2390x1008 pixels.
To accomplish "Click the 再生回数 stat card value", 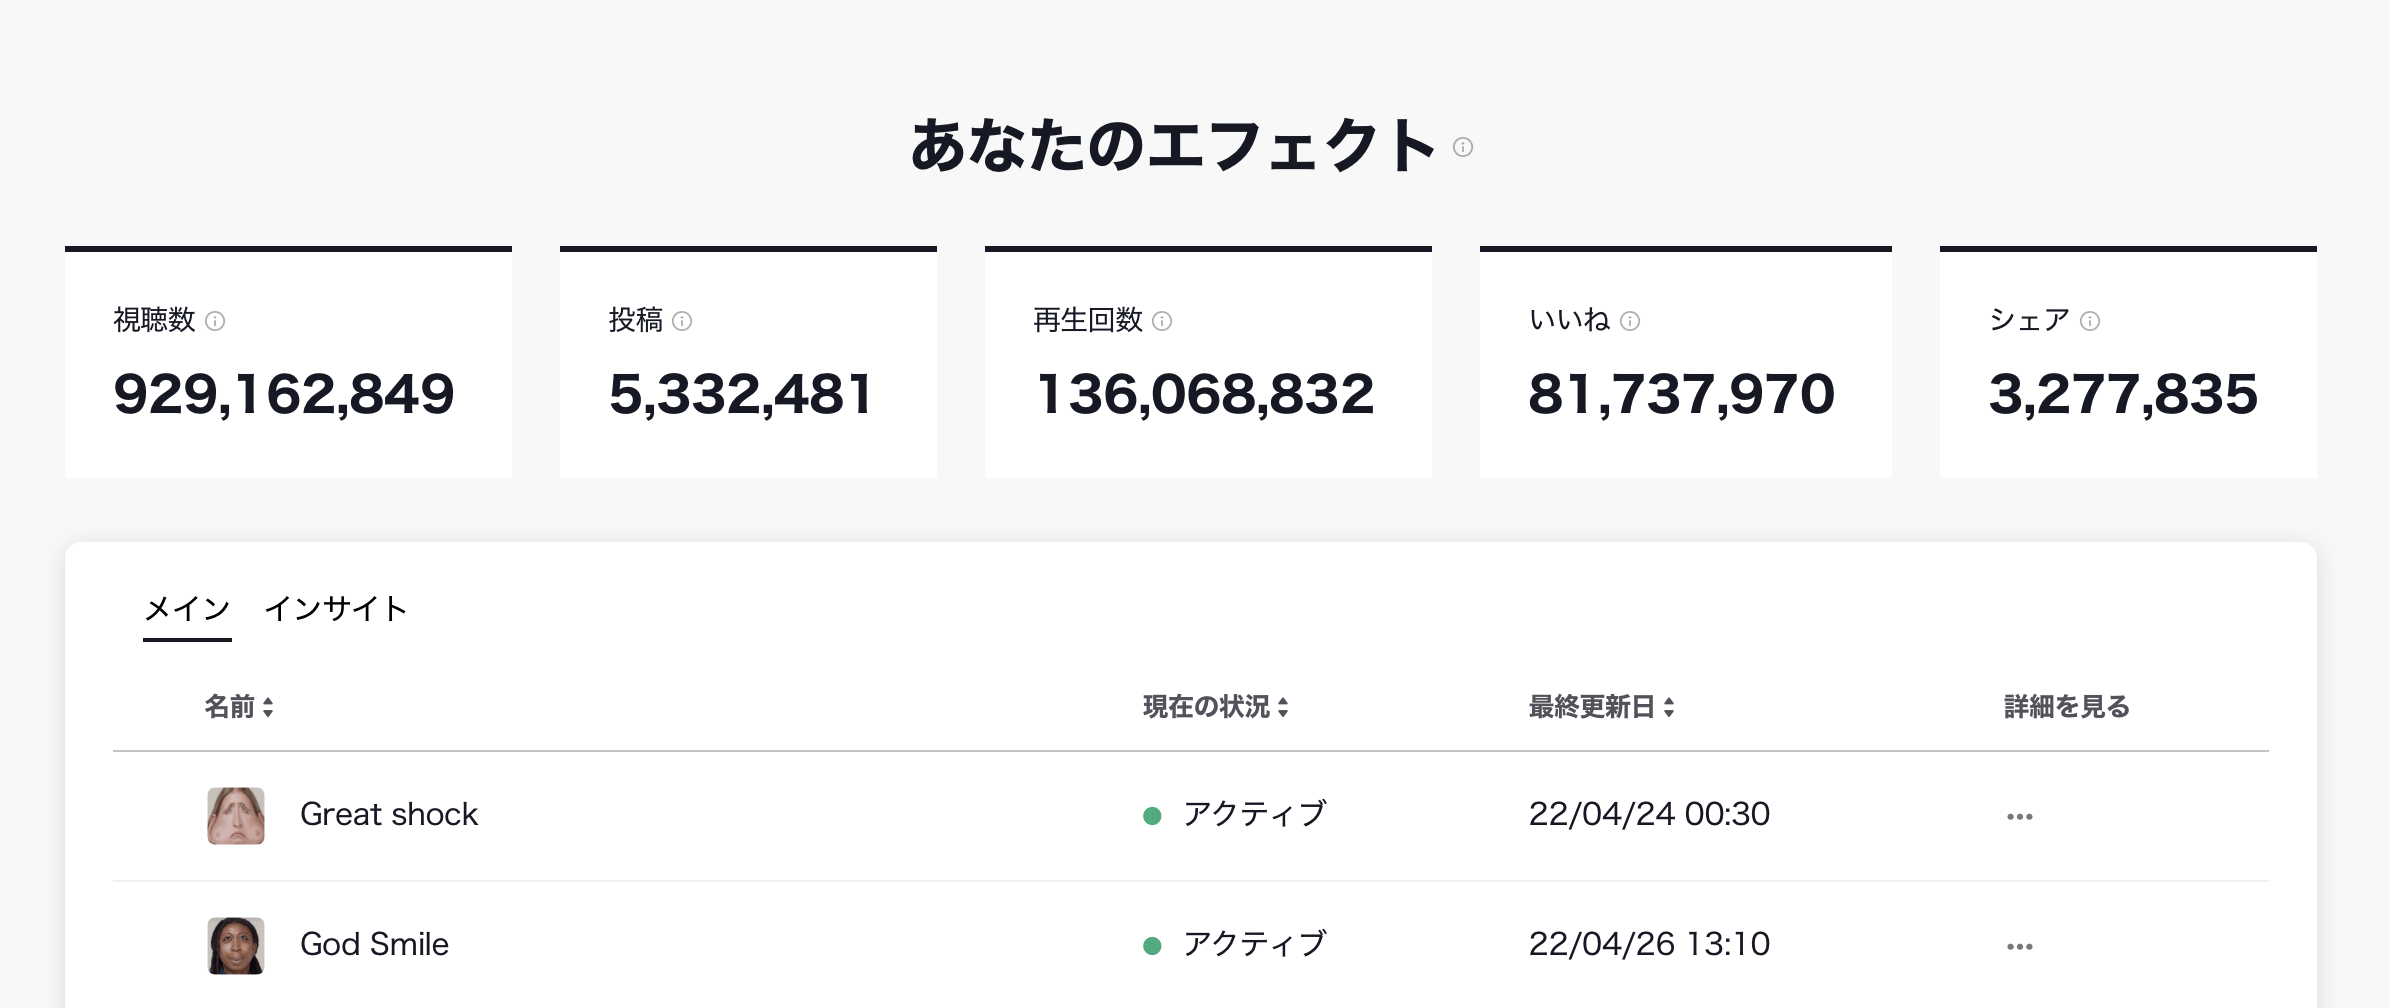I will coord(1205,394).
